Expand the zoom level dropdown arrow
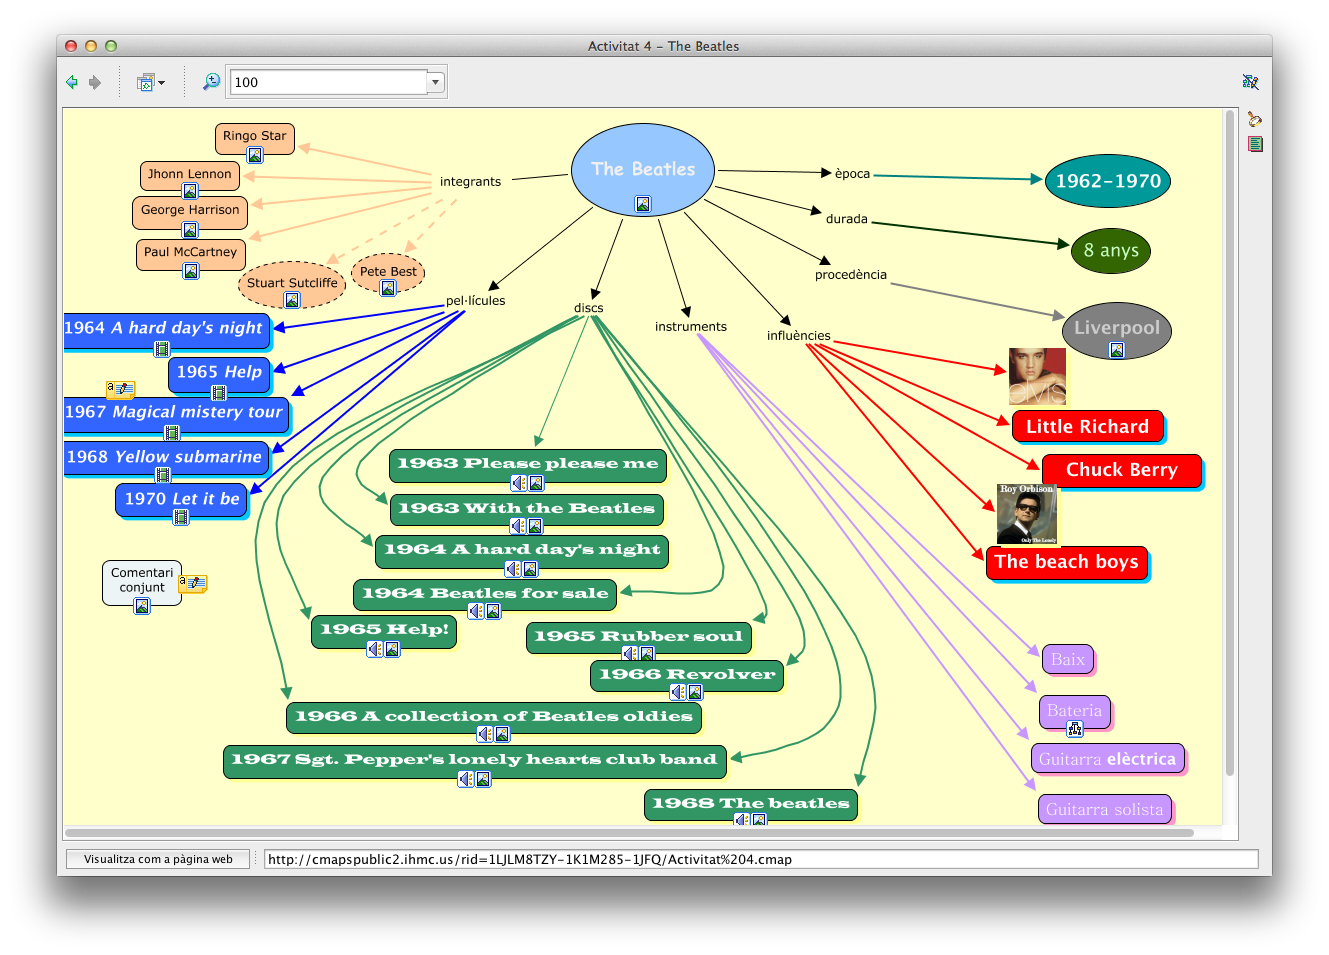 click(x=435, y=82)
